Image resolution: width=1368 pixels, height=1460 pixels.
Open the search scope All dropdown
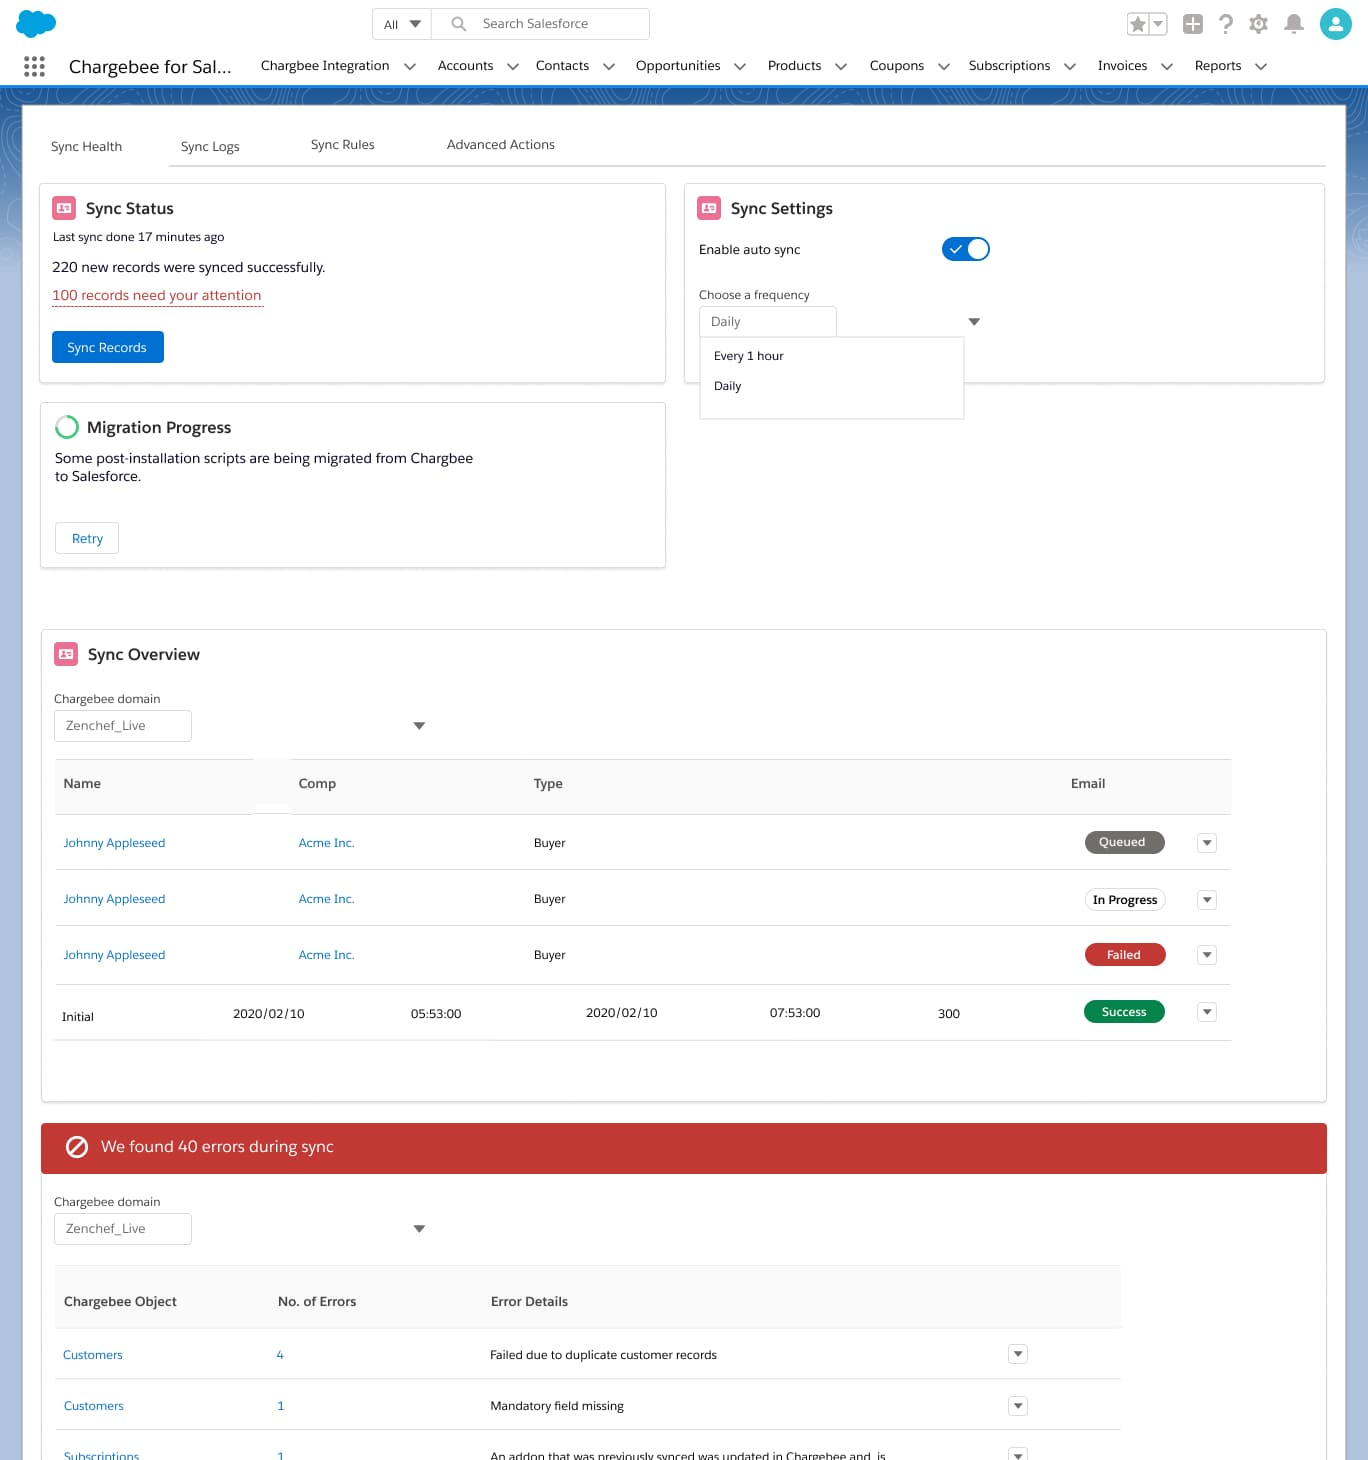(399, 23)
